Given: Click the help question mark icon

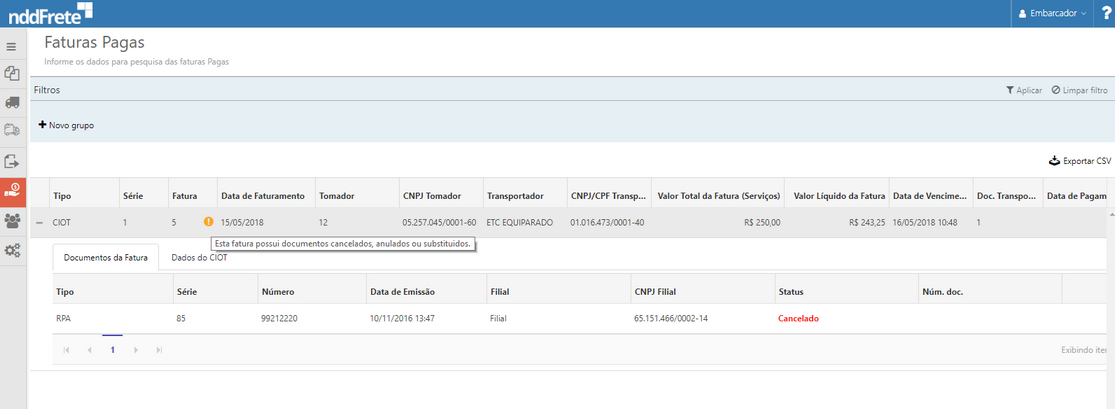Looking at the screenshot, I should point(1105,13).
